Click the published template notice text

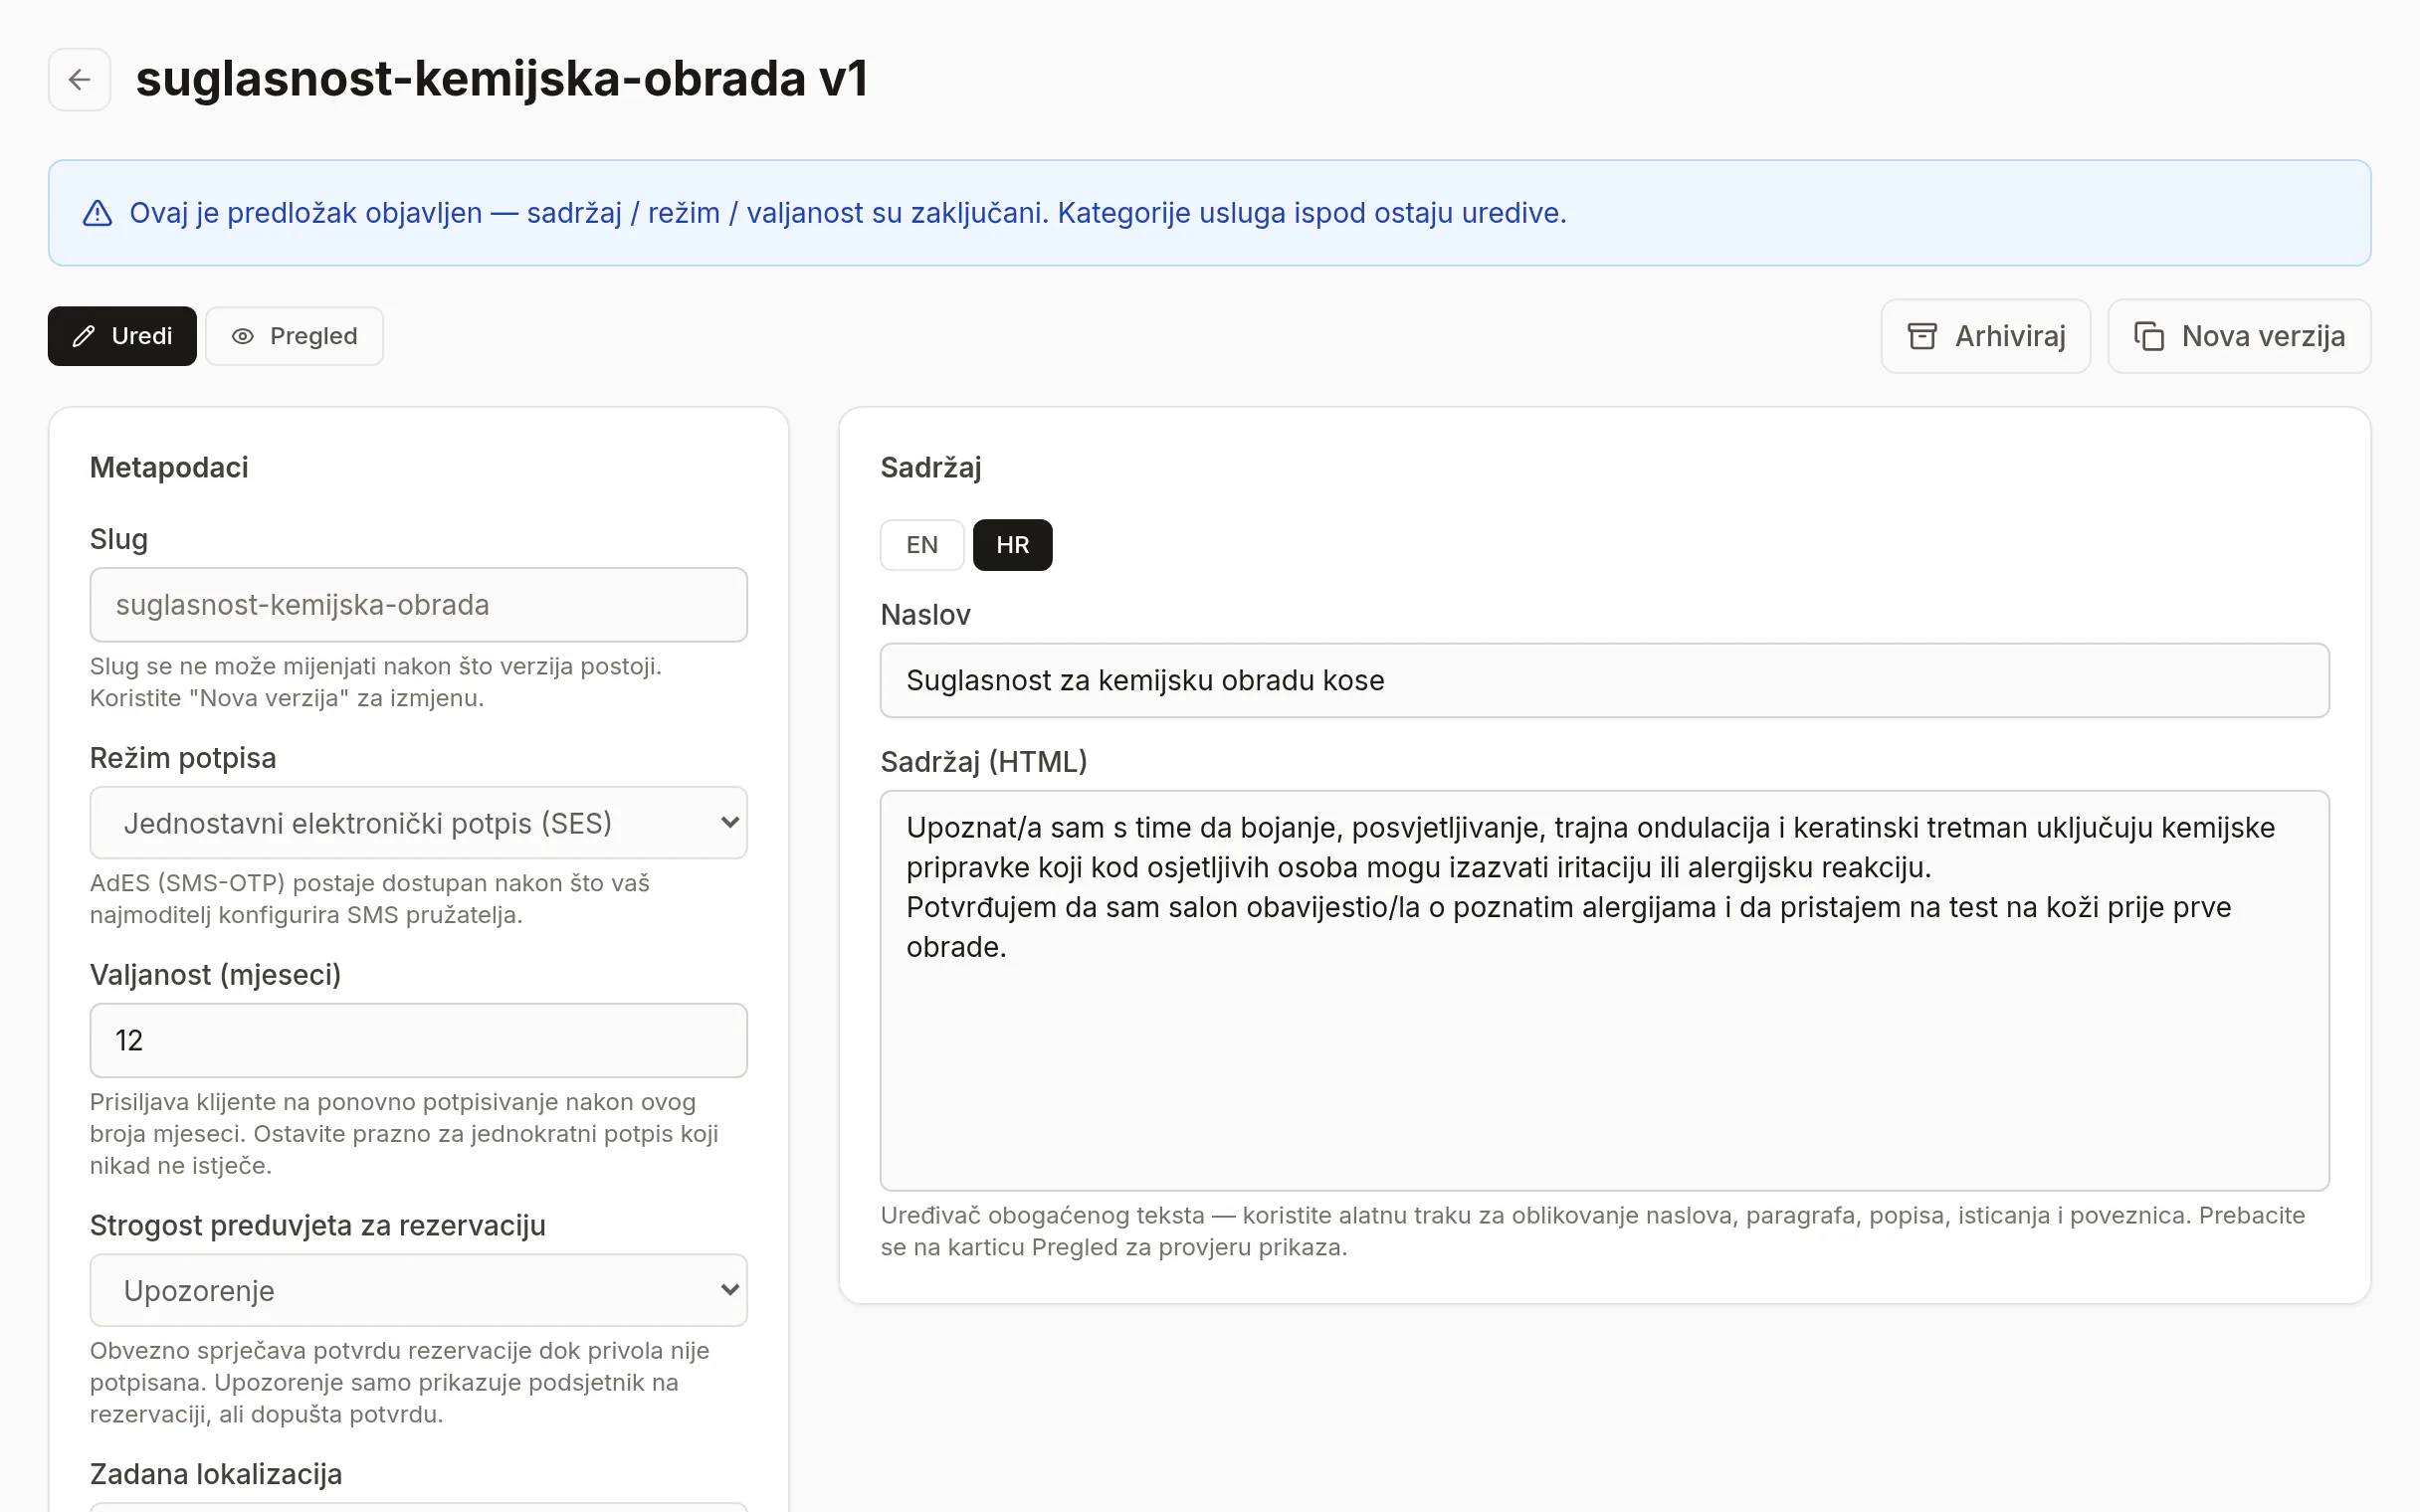(847, 213)
